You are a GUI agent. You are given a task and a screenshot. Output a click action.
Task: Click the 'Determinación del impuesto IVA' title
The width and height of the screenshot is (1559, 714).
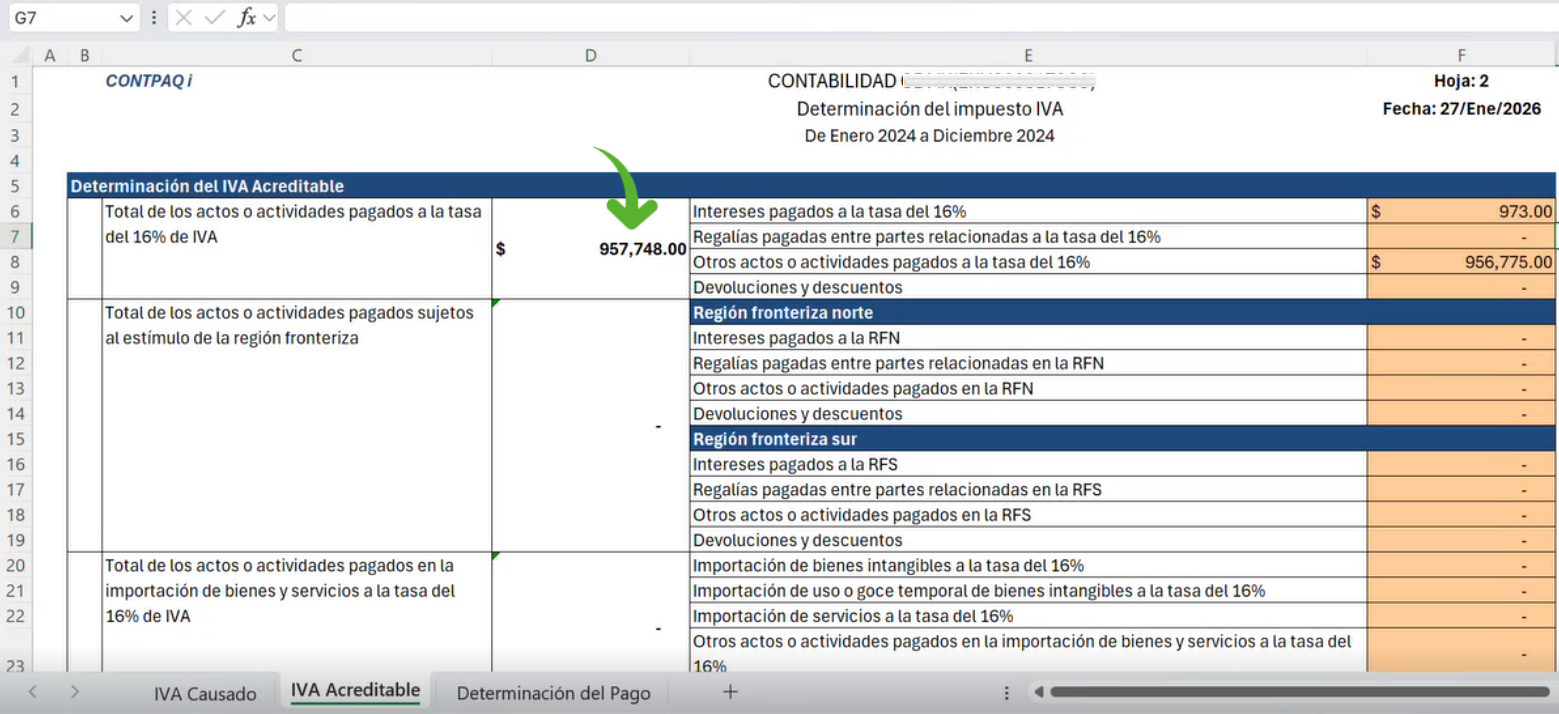929,108
